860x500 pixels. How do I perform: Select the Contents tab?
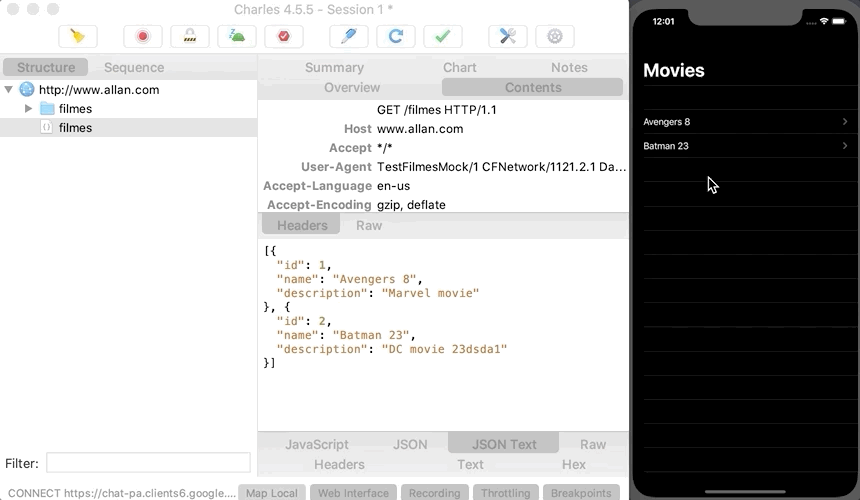pos(533,88)
